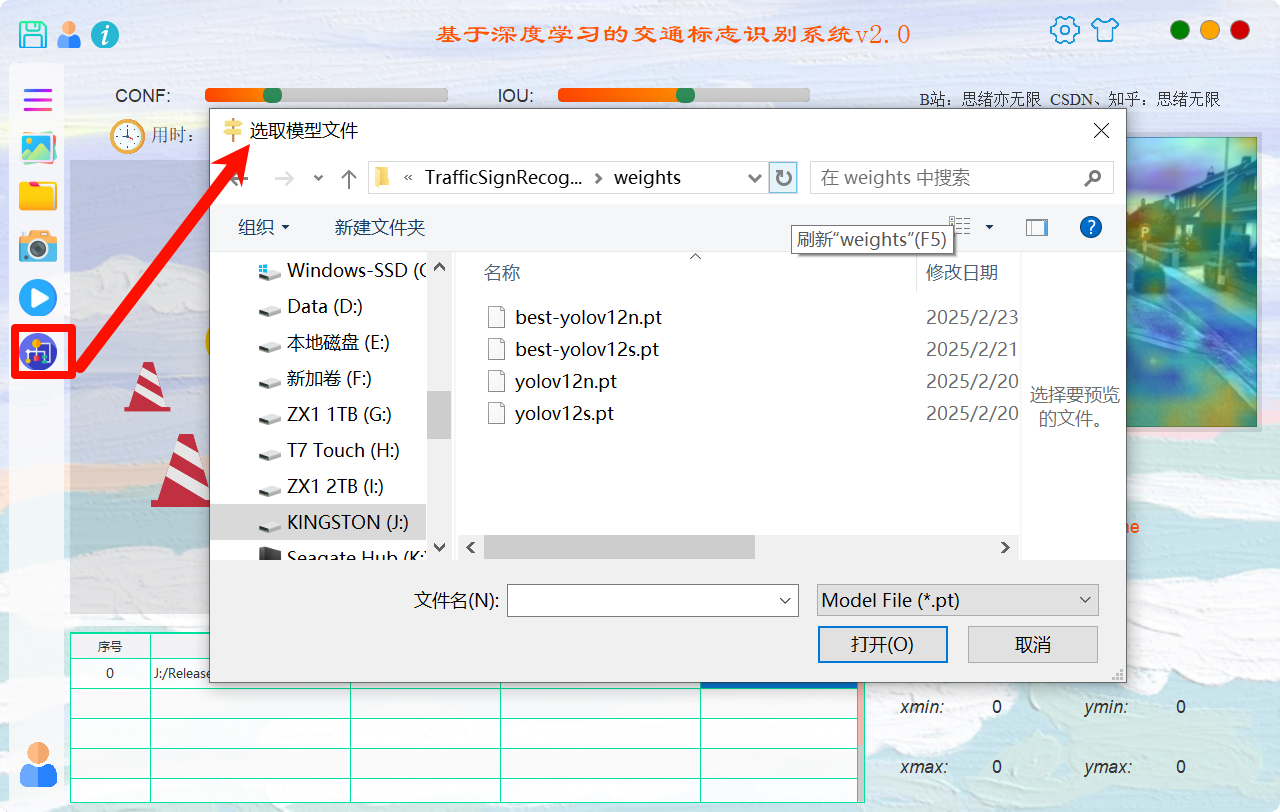Viewport: 1280px width, 812px height.
Task: Adjust the IOU threshold slider handle
Action: (x=685, y=95)
